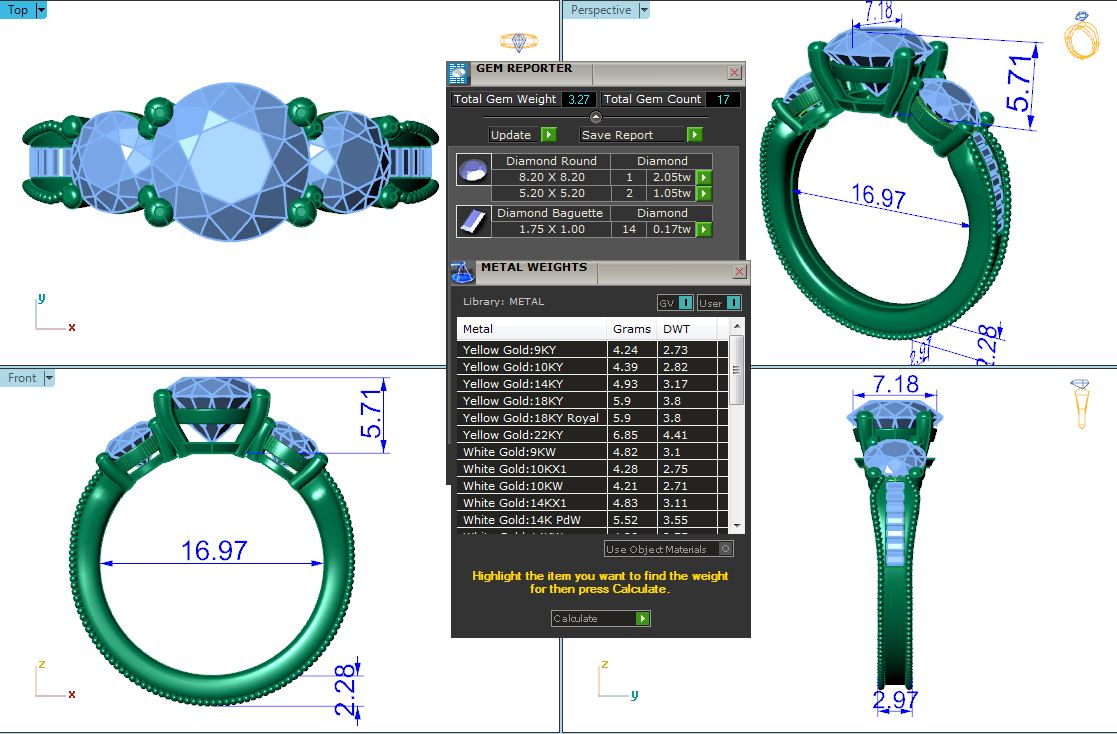The width and height of the screenshot is (1117, 734).
Task: Click the Metal Weights scale icon
Action: click(x=463, y=272)
